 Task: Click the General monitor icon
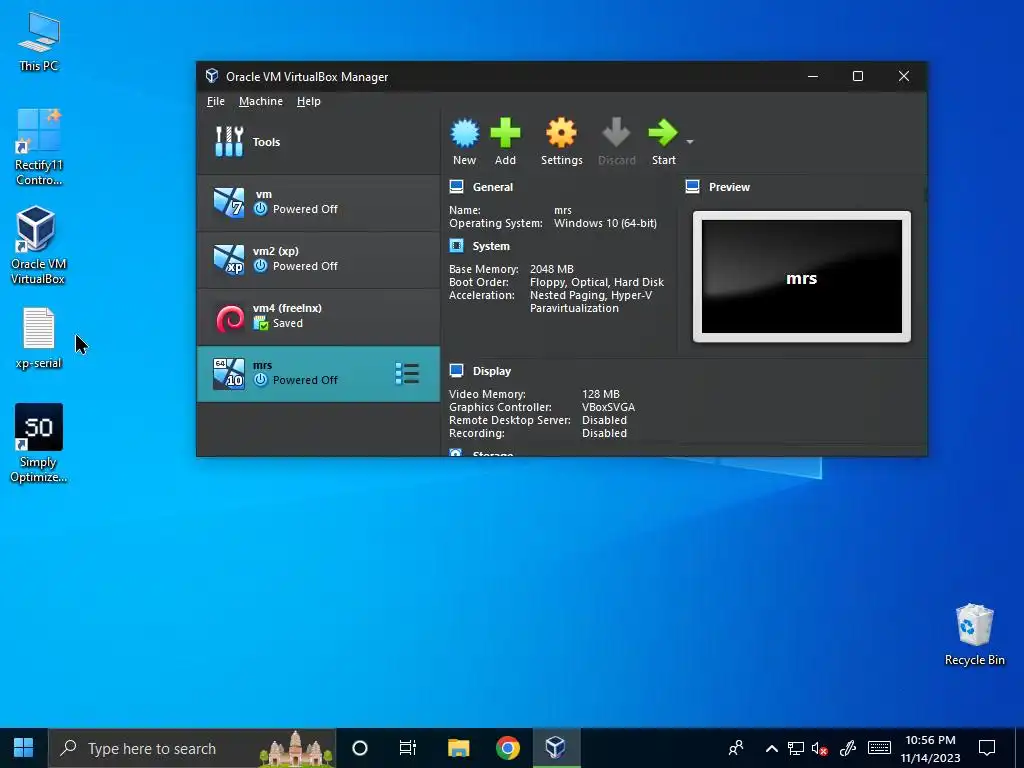[x=456, y=187]
